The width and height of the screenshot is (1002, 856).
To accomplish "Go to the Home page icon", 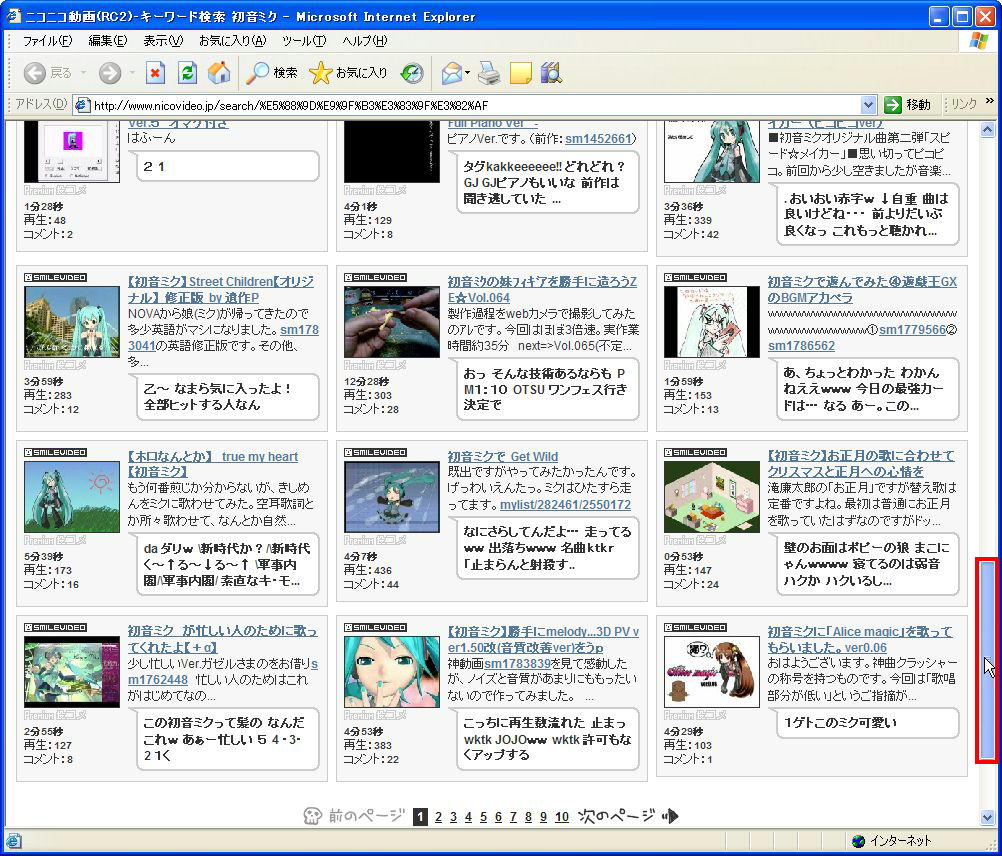I will 219,73.
